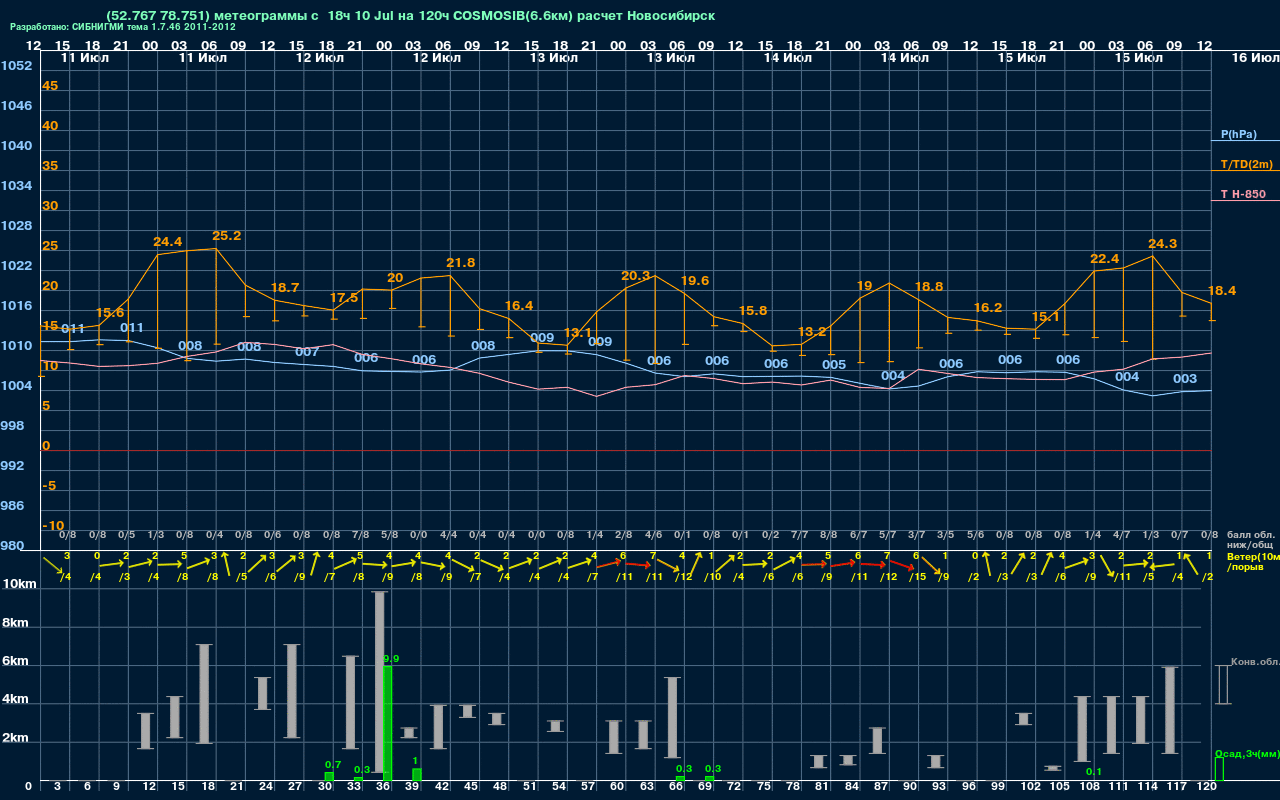Screen dimensions: 1280x800
Task: Click the 25.2 temperature peak label
Action: click(226, 236)
